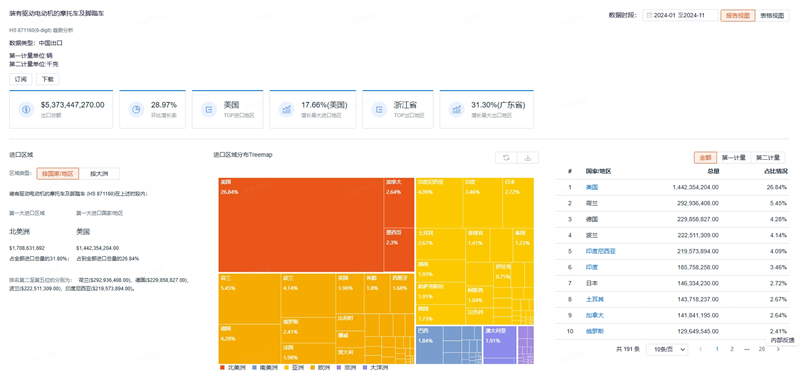This screenshot has width=800, height=378.
Task: Go to the next page with right arrow
Action: point(778,349)
